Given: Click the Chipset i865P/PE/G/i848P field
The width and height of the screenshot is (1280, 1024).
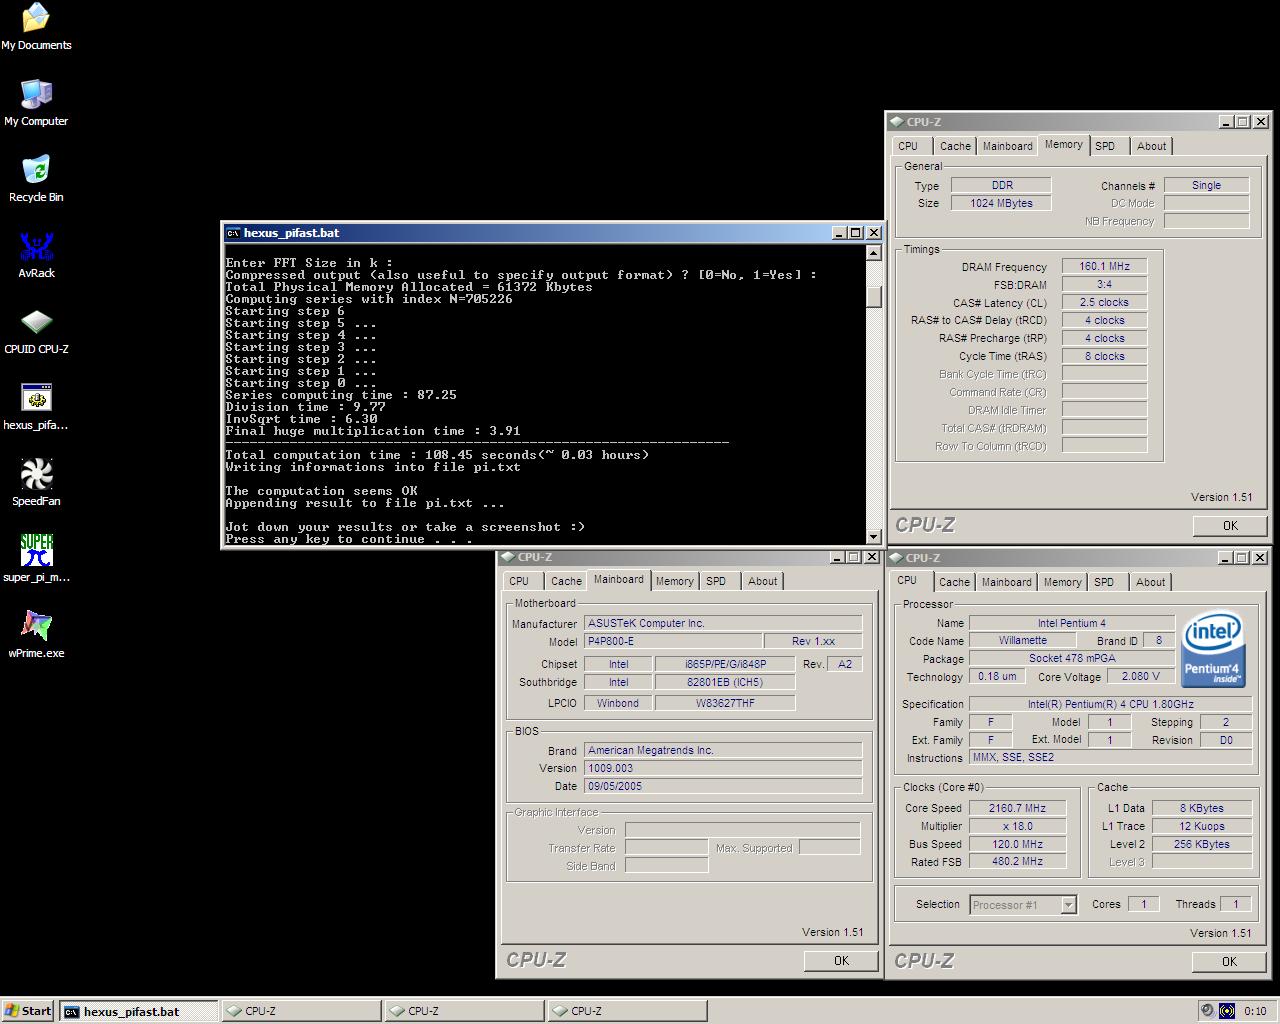Looking at the screenshot, I should tap(725, 664).
